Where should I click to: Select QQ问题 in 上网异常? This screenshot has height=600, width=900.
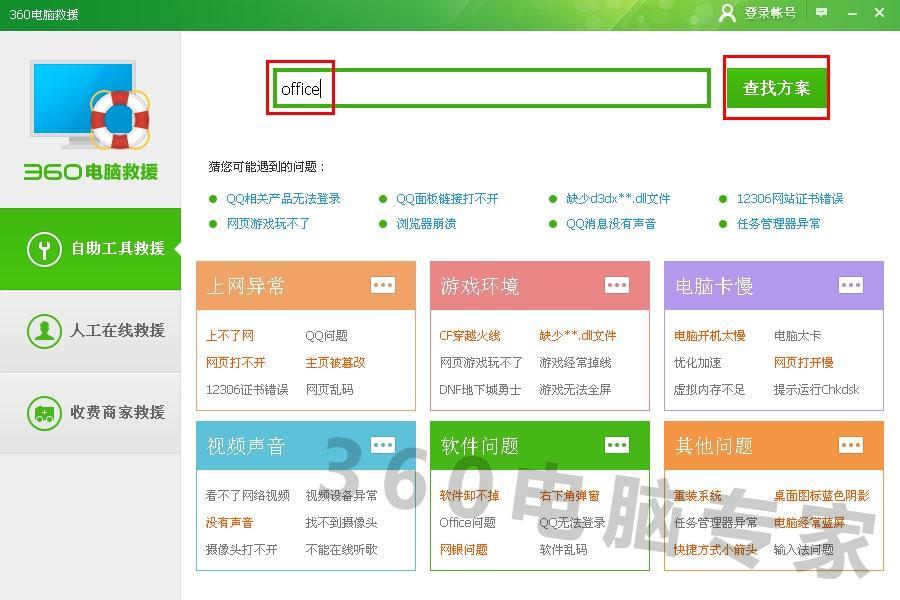tap(327, 335)
